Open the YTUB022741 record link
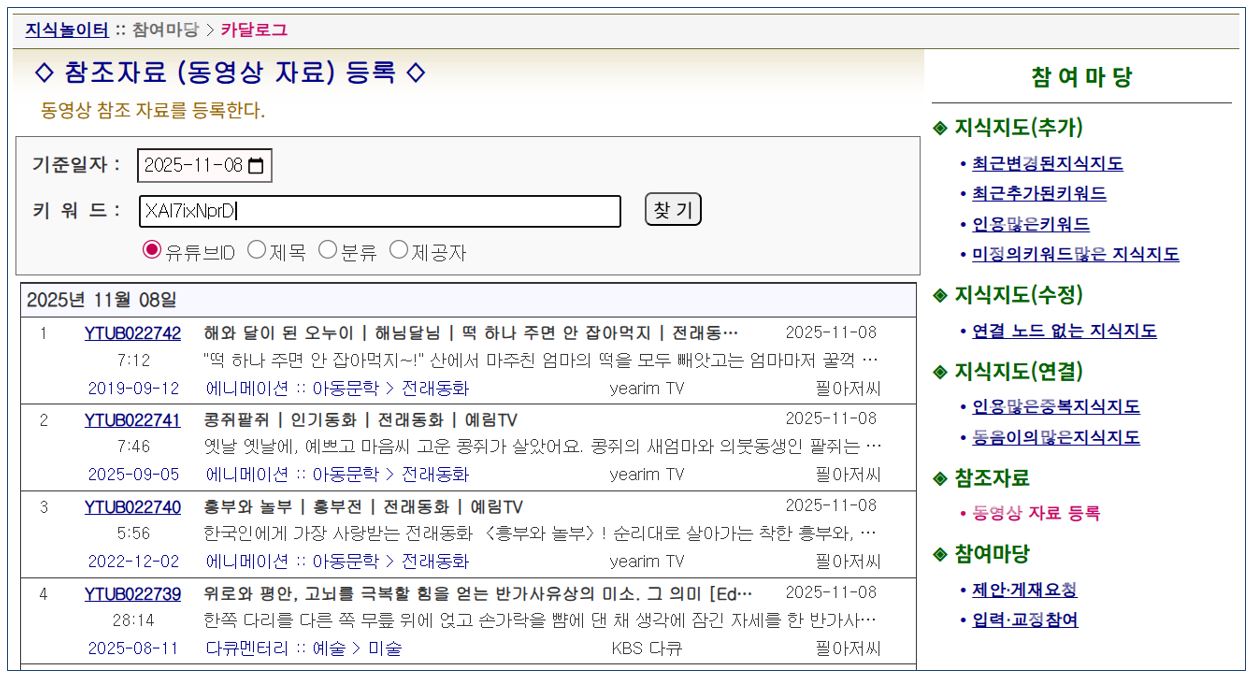Image resolution: width=1256 pixels, height=682 pixels. 133,420
